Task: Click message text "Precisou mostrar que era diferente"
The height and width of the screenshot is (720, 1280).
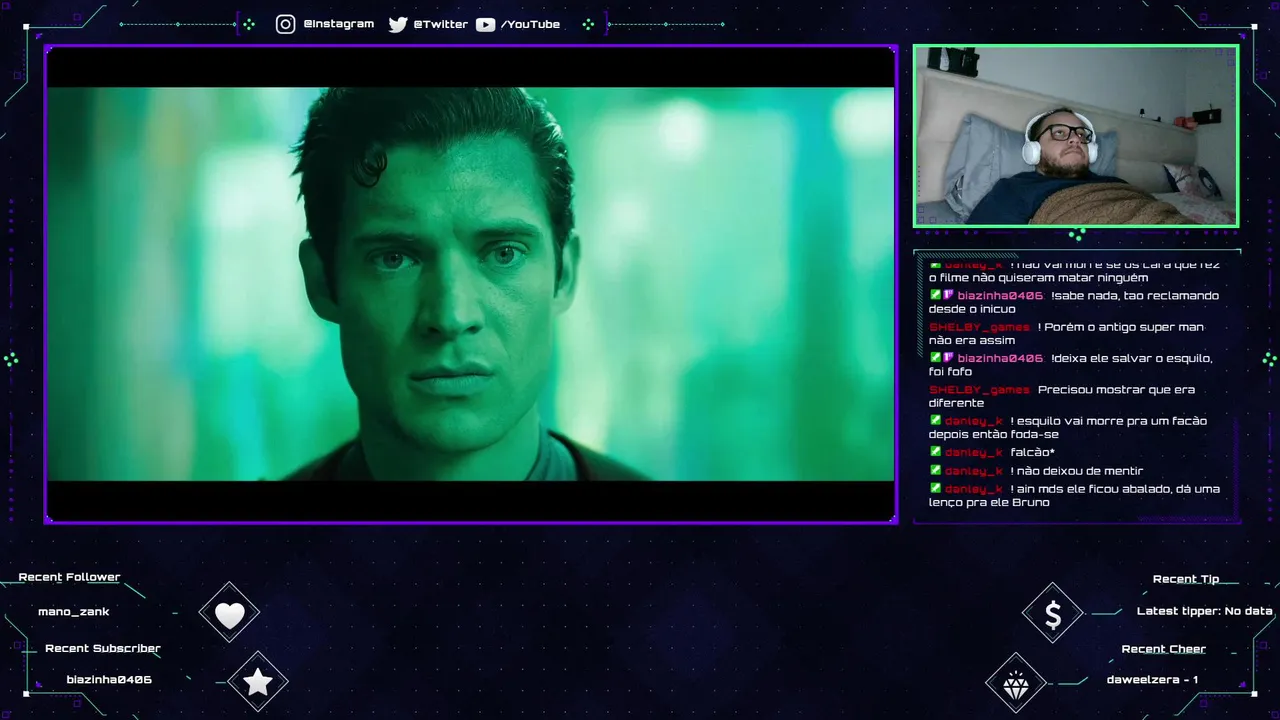Action: [1062, 396]
